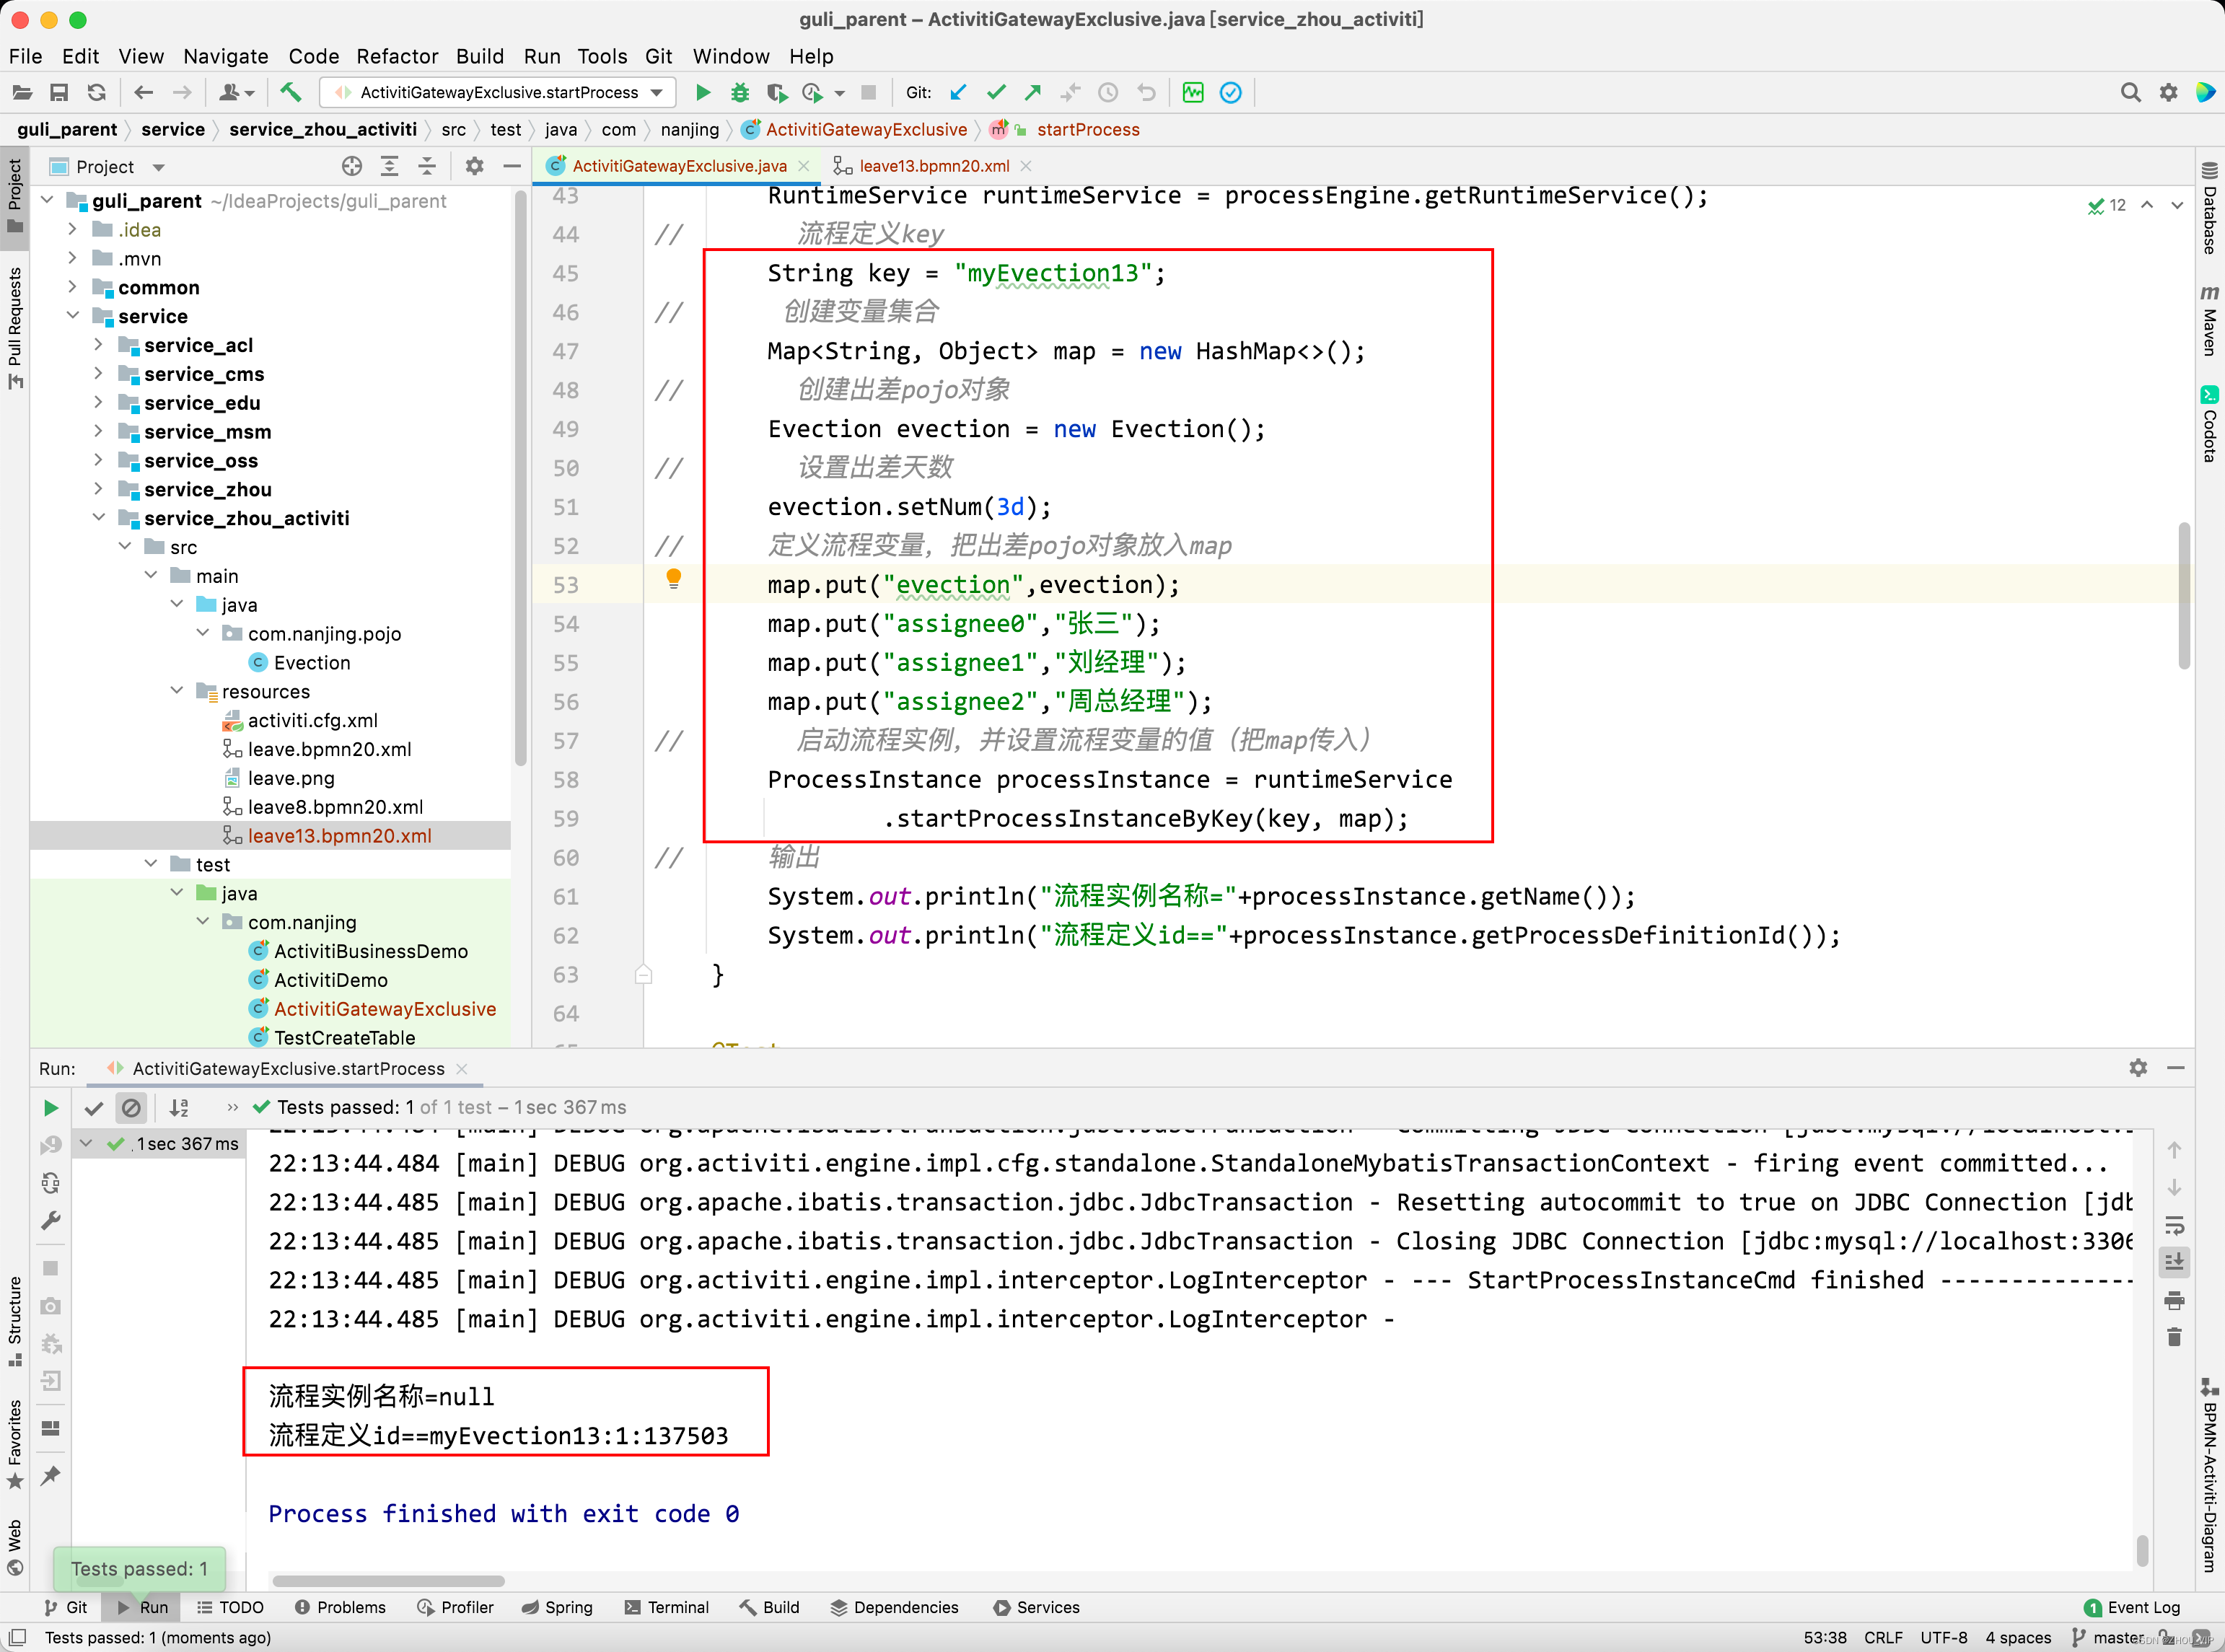Collapse the service_zhou_activiti folder
This screenshot has height=1652, width=2225.
[99, 518]
